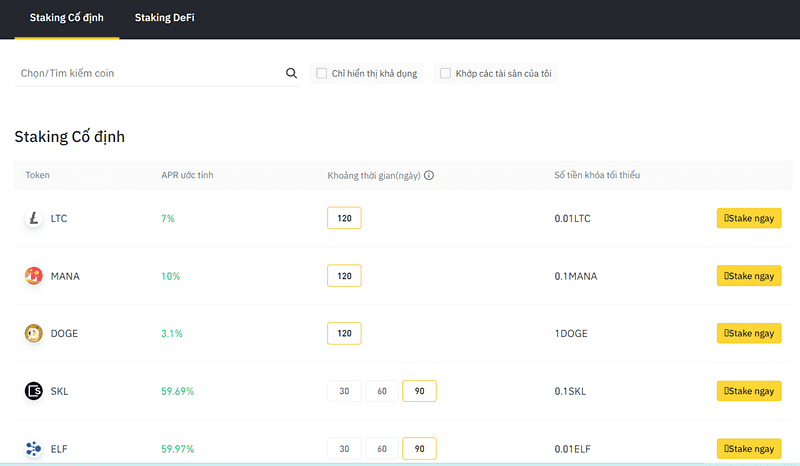Tick 'Khớp các tài sản của tôi' checkbox
This screenshot has height=466, width=800.
[x=445, y=73]
